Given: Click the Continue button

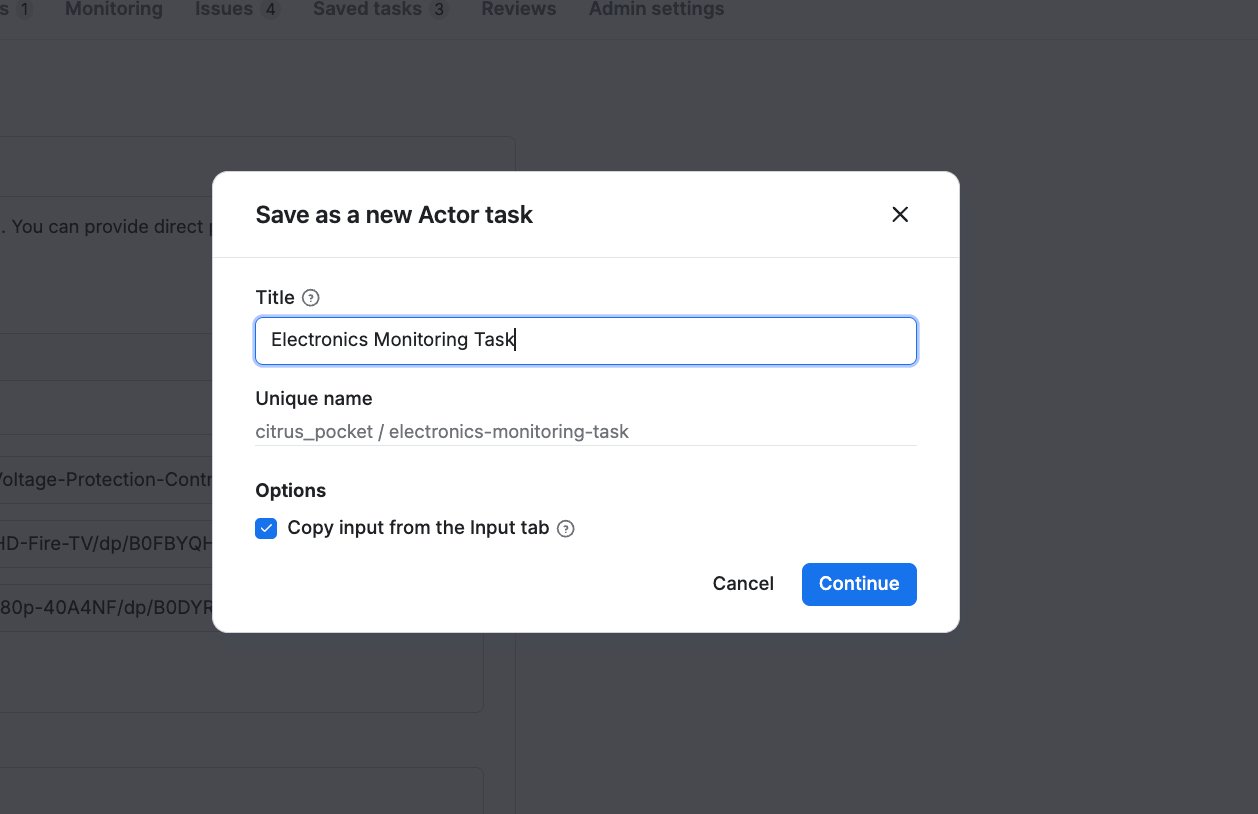Looking at the screenshot, I should 859,584.
